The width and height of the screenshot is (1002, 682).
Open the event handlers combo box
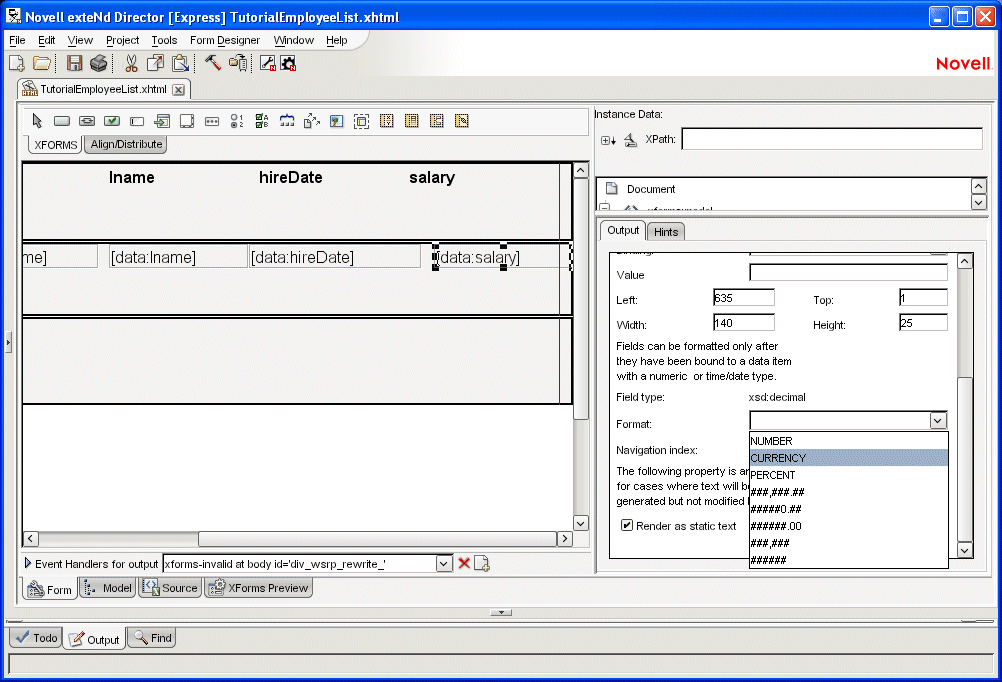point(445,564)
